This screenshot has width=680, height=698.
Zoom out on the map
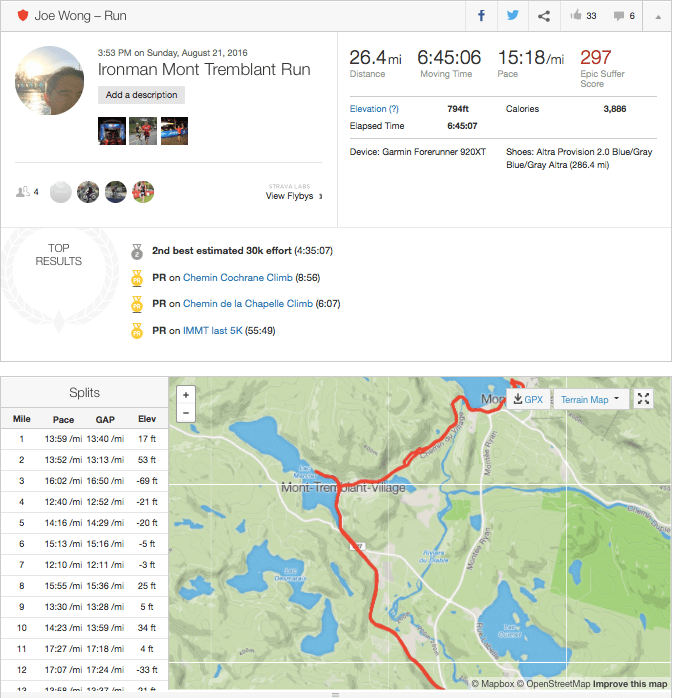[186, 412]
